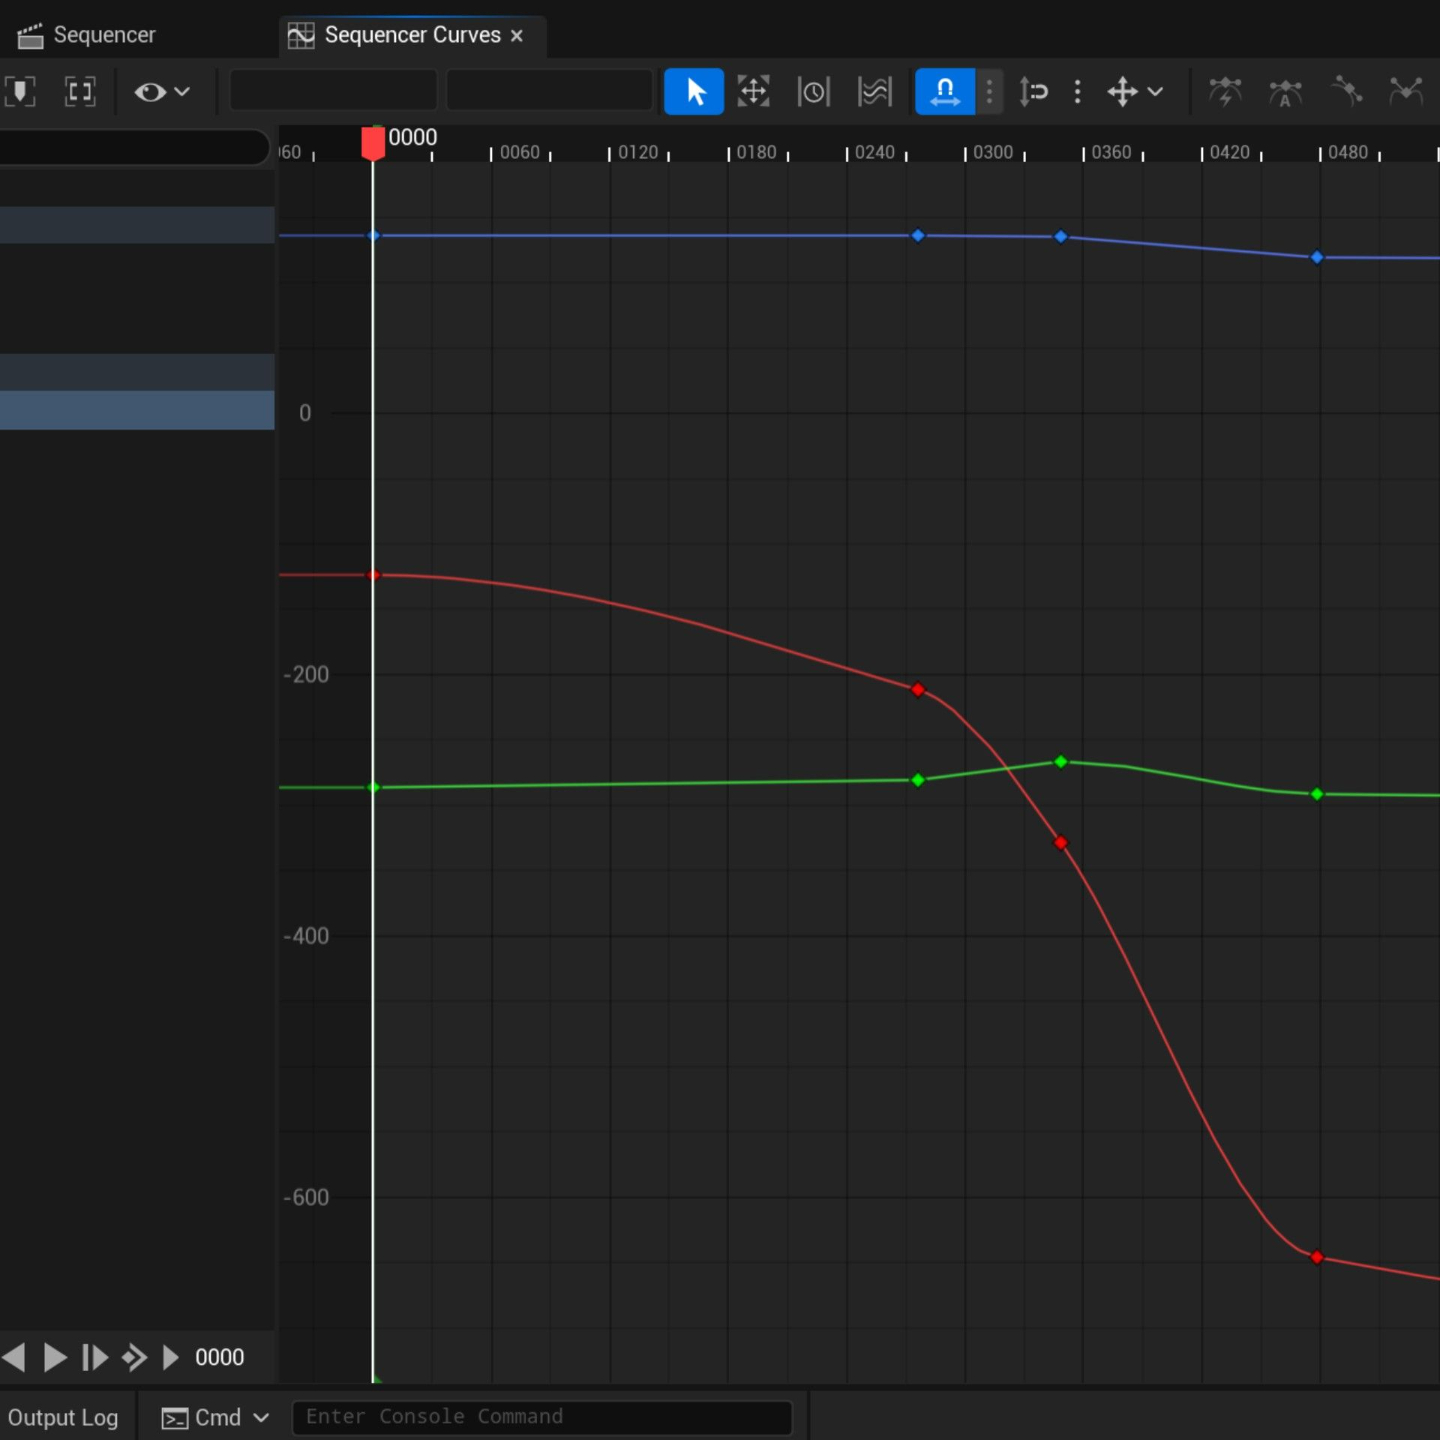Click the 0420 label on the time ruler
The width and height of the screenshot is (1440, 1440).
click(x=1230, y=152)
